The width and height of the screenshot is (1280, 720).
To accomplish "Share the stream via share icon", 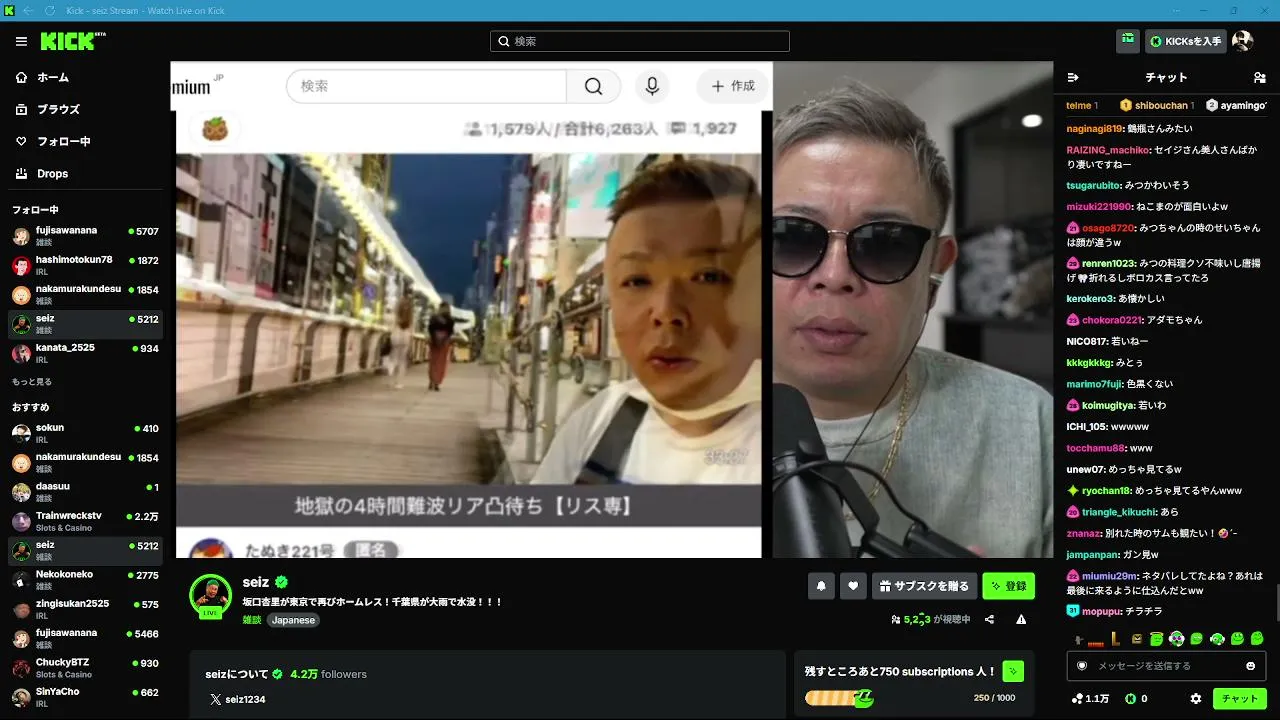I will tap(989, 619).
